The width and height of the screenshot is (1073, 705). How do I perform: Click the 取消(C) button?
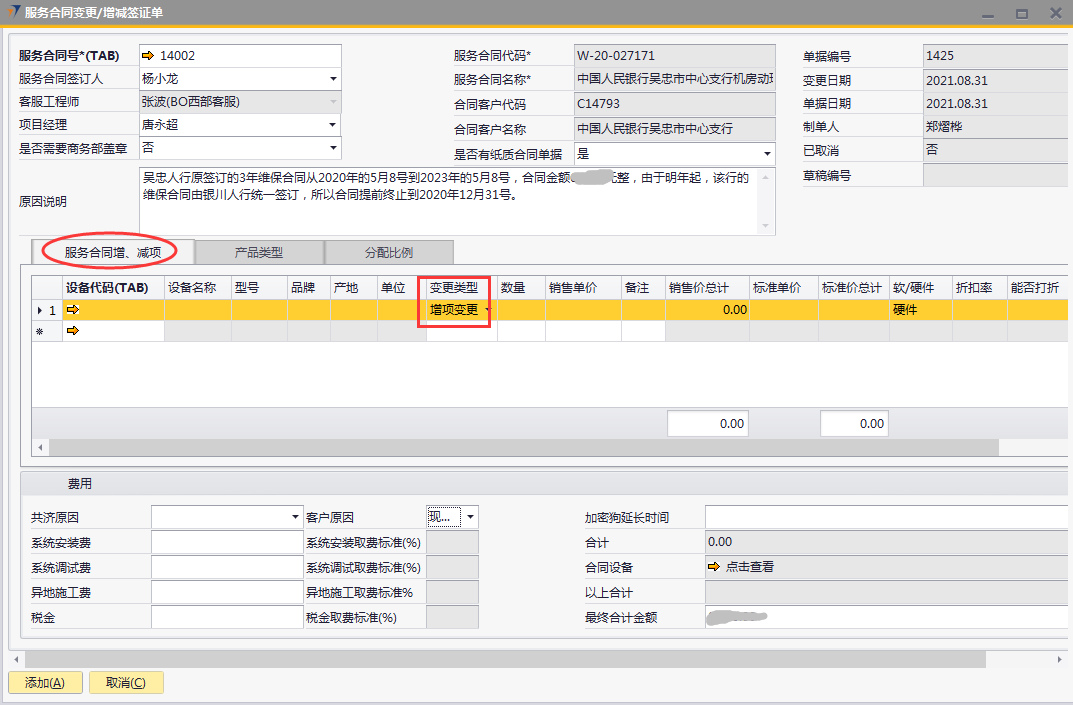[125, 683]
